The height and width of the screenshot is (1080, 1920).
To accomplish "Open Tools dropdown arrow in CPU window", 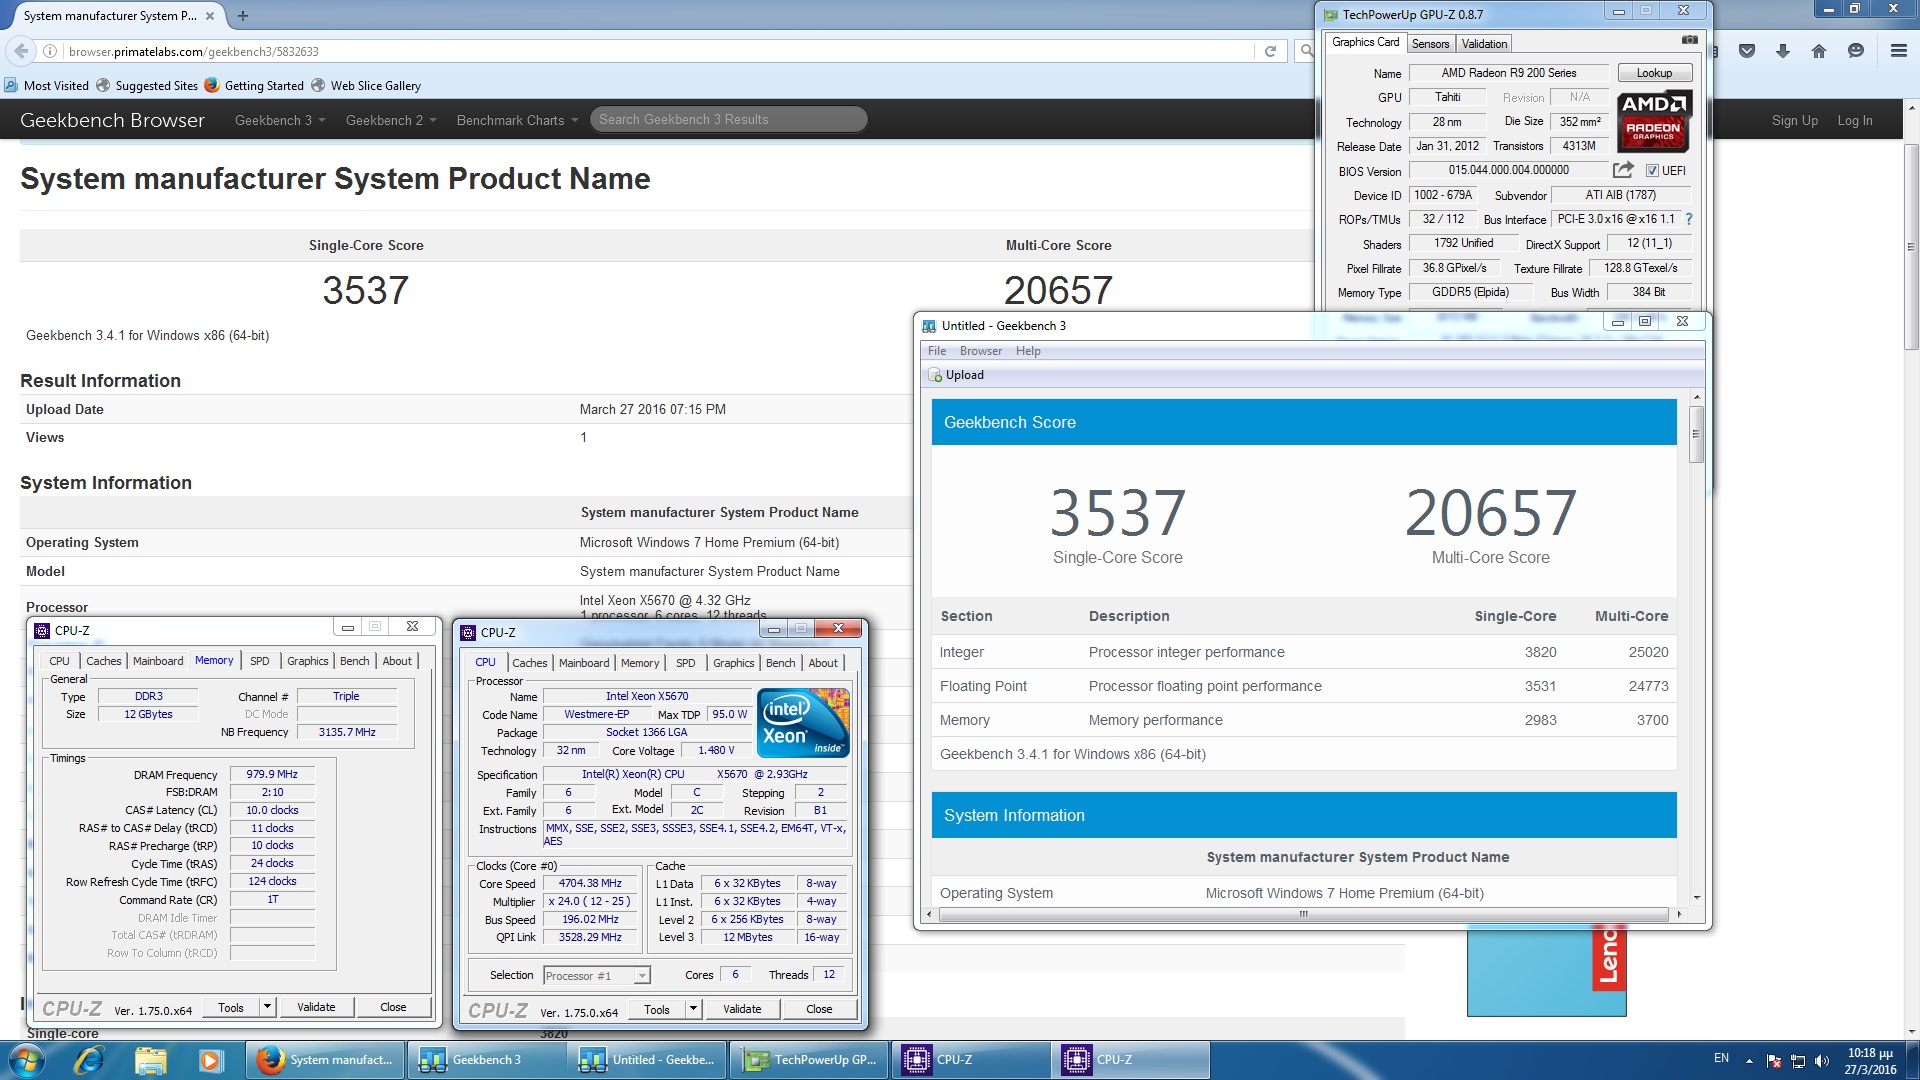I will [693, 1009].
